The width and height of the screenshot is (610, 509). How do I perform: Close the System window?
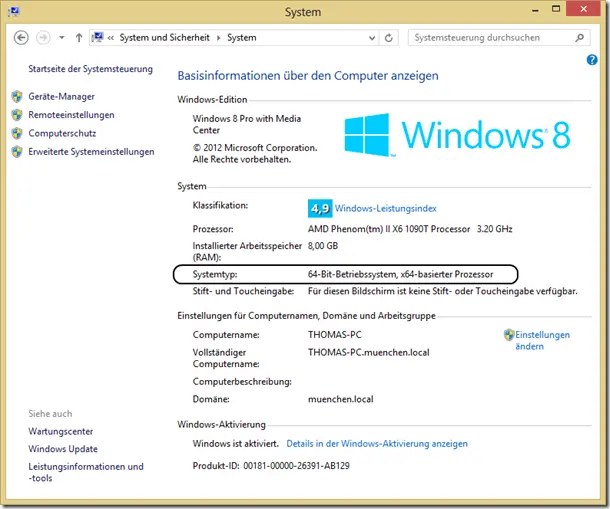(583, 9)
